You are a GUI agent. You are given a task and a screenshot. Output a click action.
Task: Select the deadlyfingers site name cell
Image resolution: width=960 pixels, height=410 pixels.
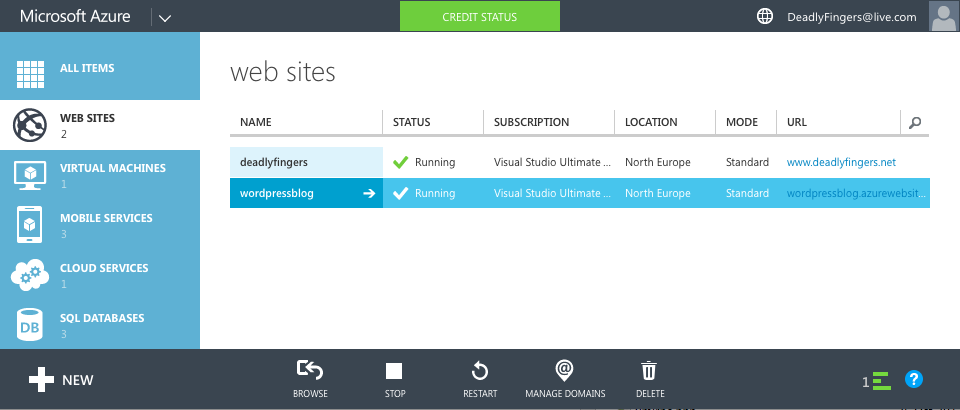(x=306, y=162)
